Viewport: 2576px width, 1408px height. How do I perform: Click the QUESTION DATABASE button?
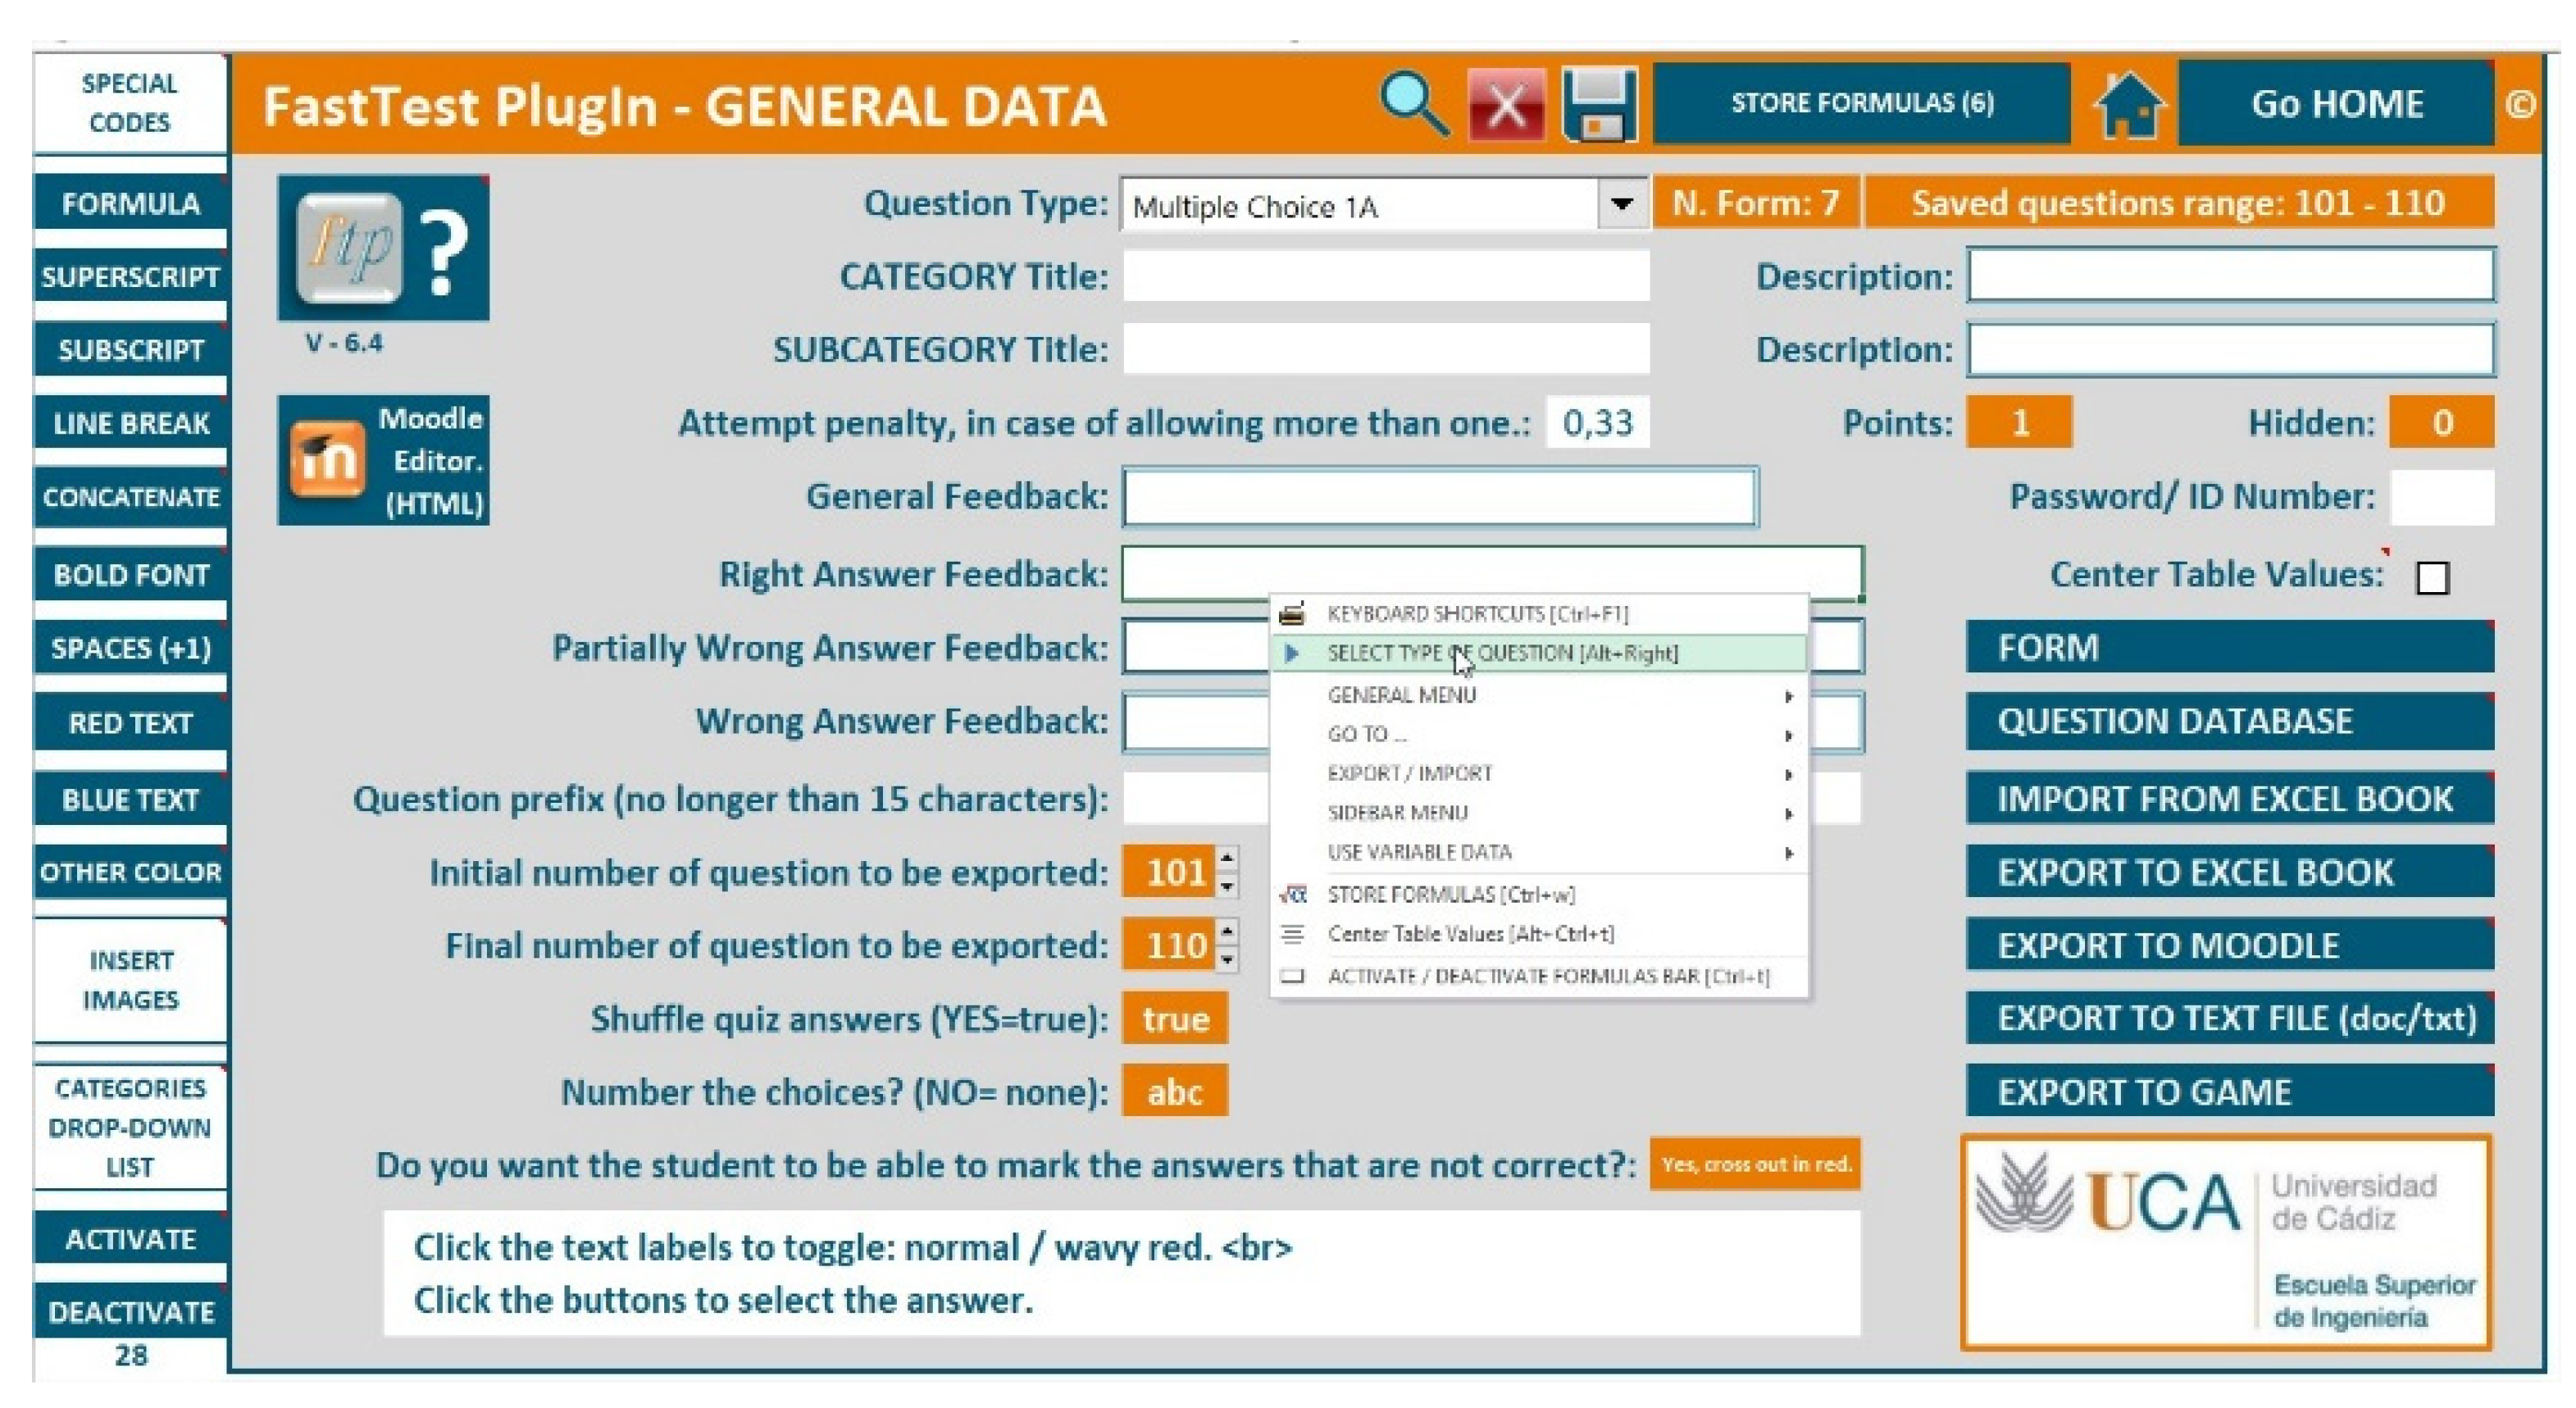2228,721
